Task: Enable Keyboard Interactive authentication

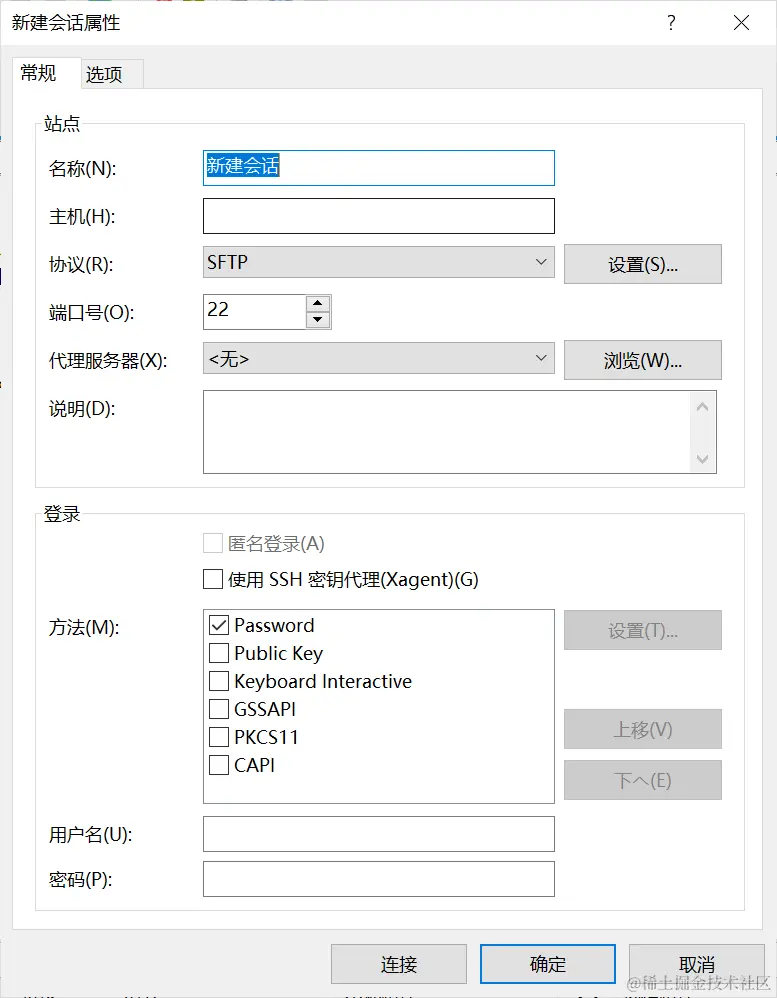Action: pyautogui.click(x=219, y=682)
